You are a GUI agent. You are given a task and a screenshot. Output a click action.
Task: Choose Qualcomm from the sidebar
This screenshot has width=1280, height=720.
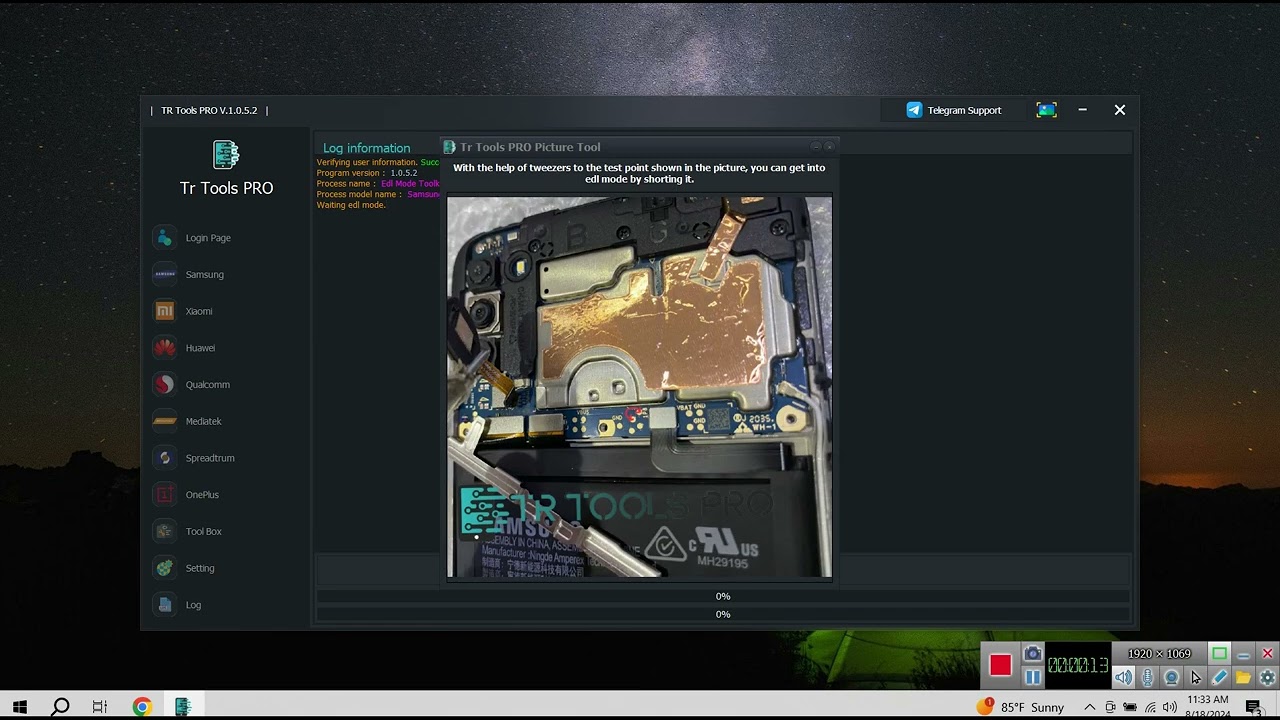pos(191,385)
